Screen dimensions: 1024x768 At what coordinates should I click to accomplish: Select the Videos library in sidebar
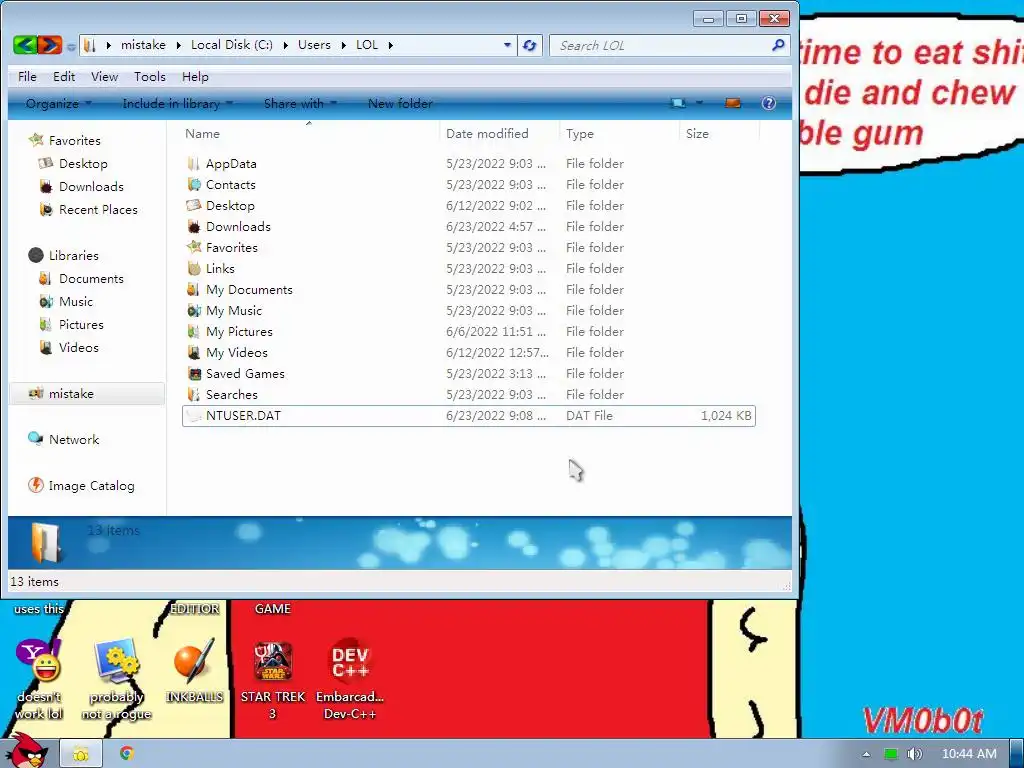pos(69,347)
